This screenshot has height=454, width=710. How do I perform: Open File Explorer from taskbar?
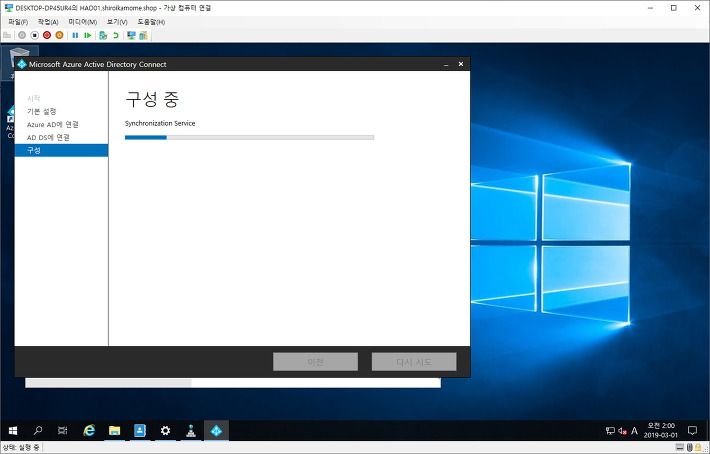click(115, 430)
